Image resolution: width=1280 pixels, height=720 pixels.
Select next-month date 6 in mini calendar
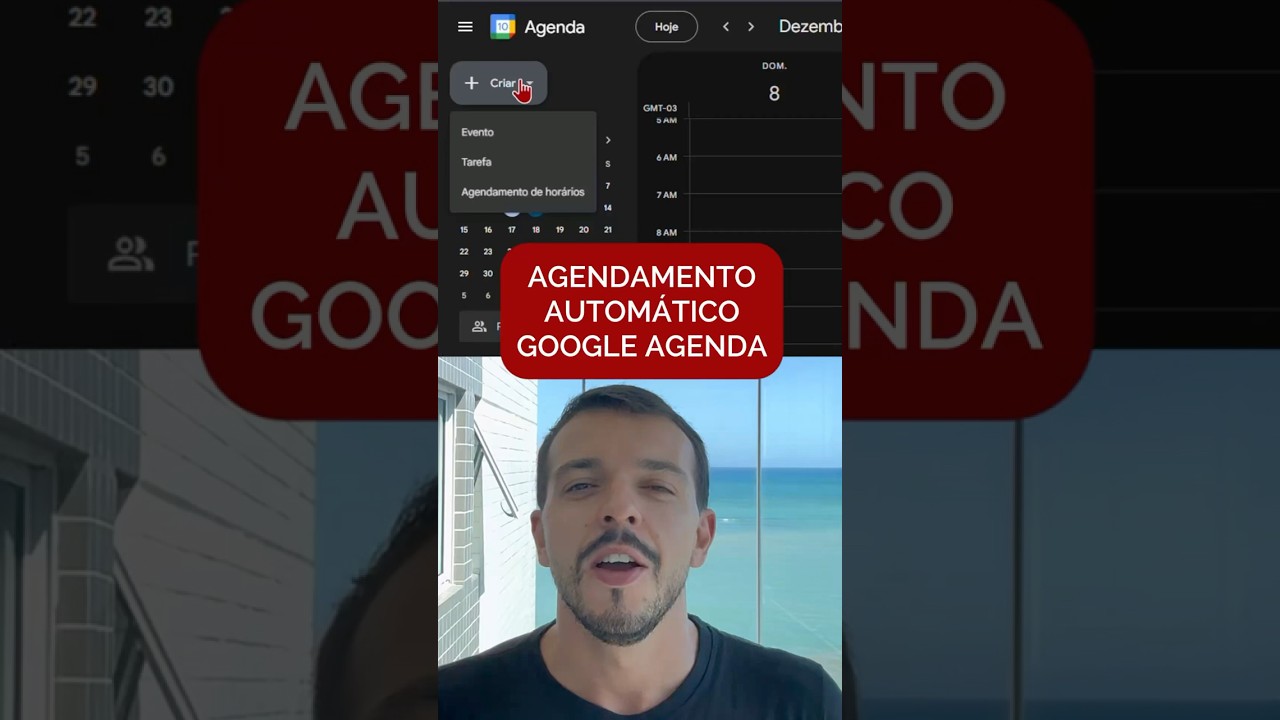coord(488,296)
